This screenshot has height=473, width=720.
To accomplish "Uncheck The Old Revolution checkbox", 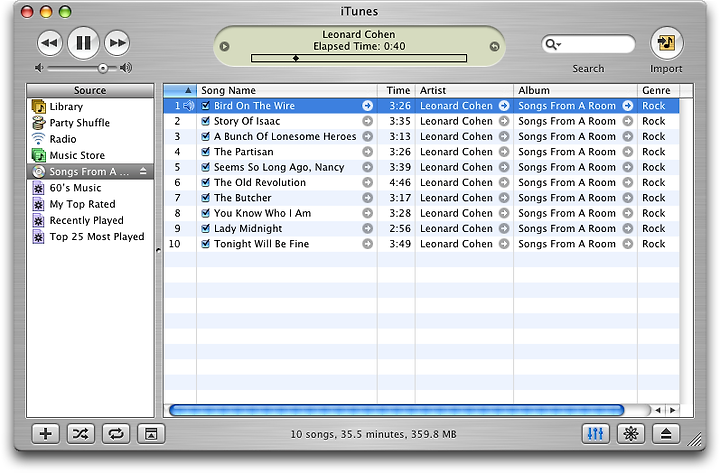I will 205,182.
